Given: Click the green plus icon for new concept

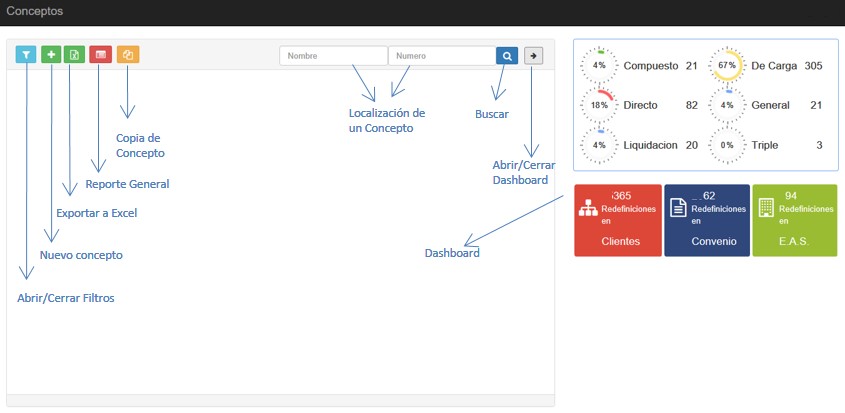Looking at the screenshot, I should point(51,55).
